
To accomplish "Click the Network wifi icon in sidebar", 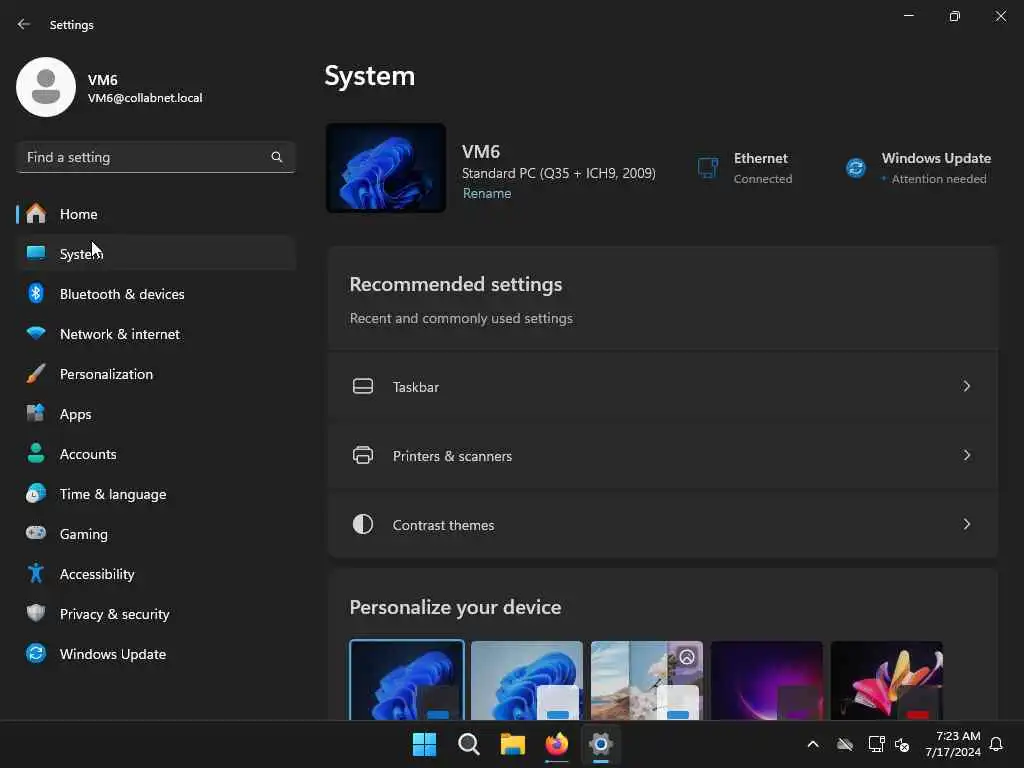I will (x=36, y=333).
